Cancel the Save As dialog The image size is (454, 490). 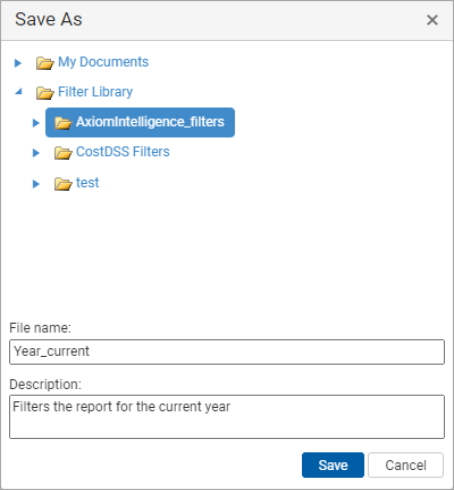[406, 465]
